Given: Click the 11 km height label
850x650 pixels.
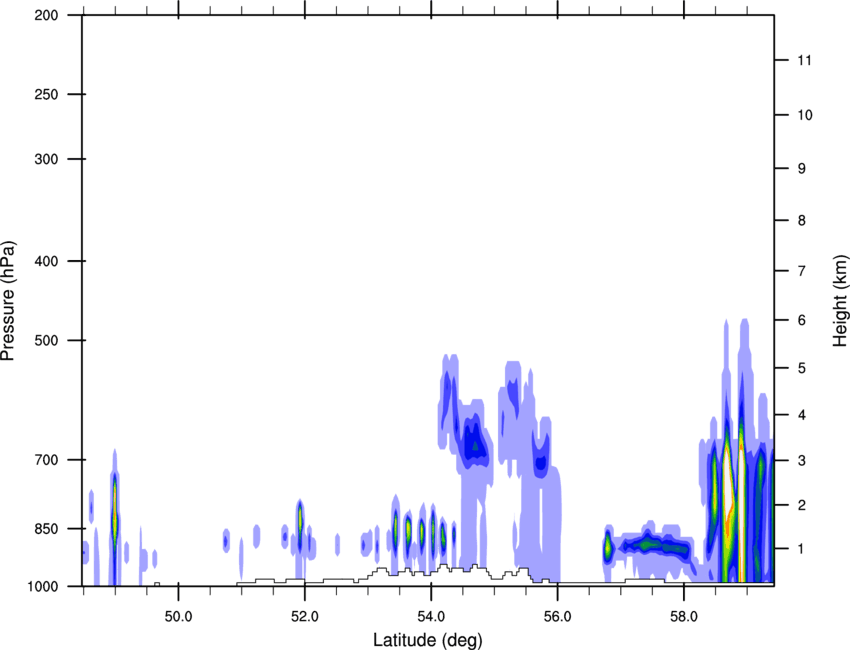Looking at the screenshot, I should [x=805, y=60].
